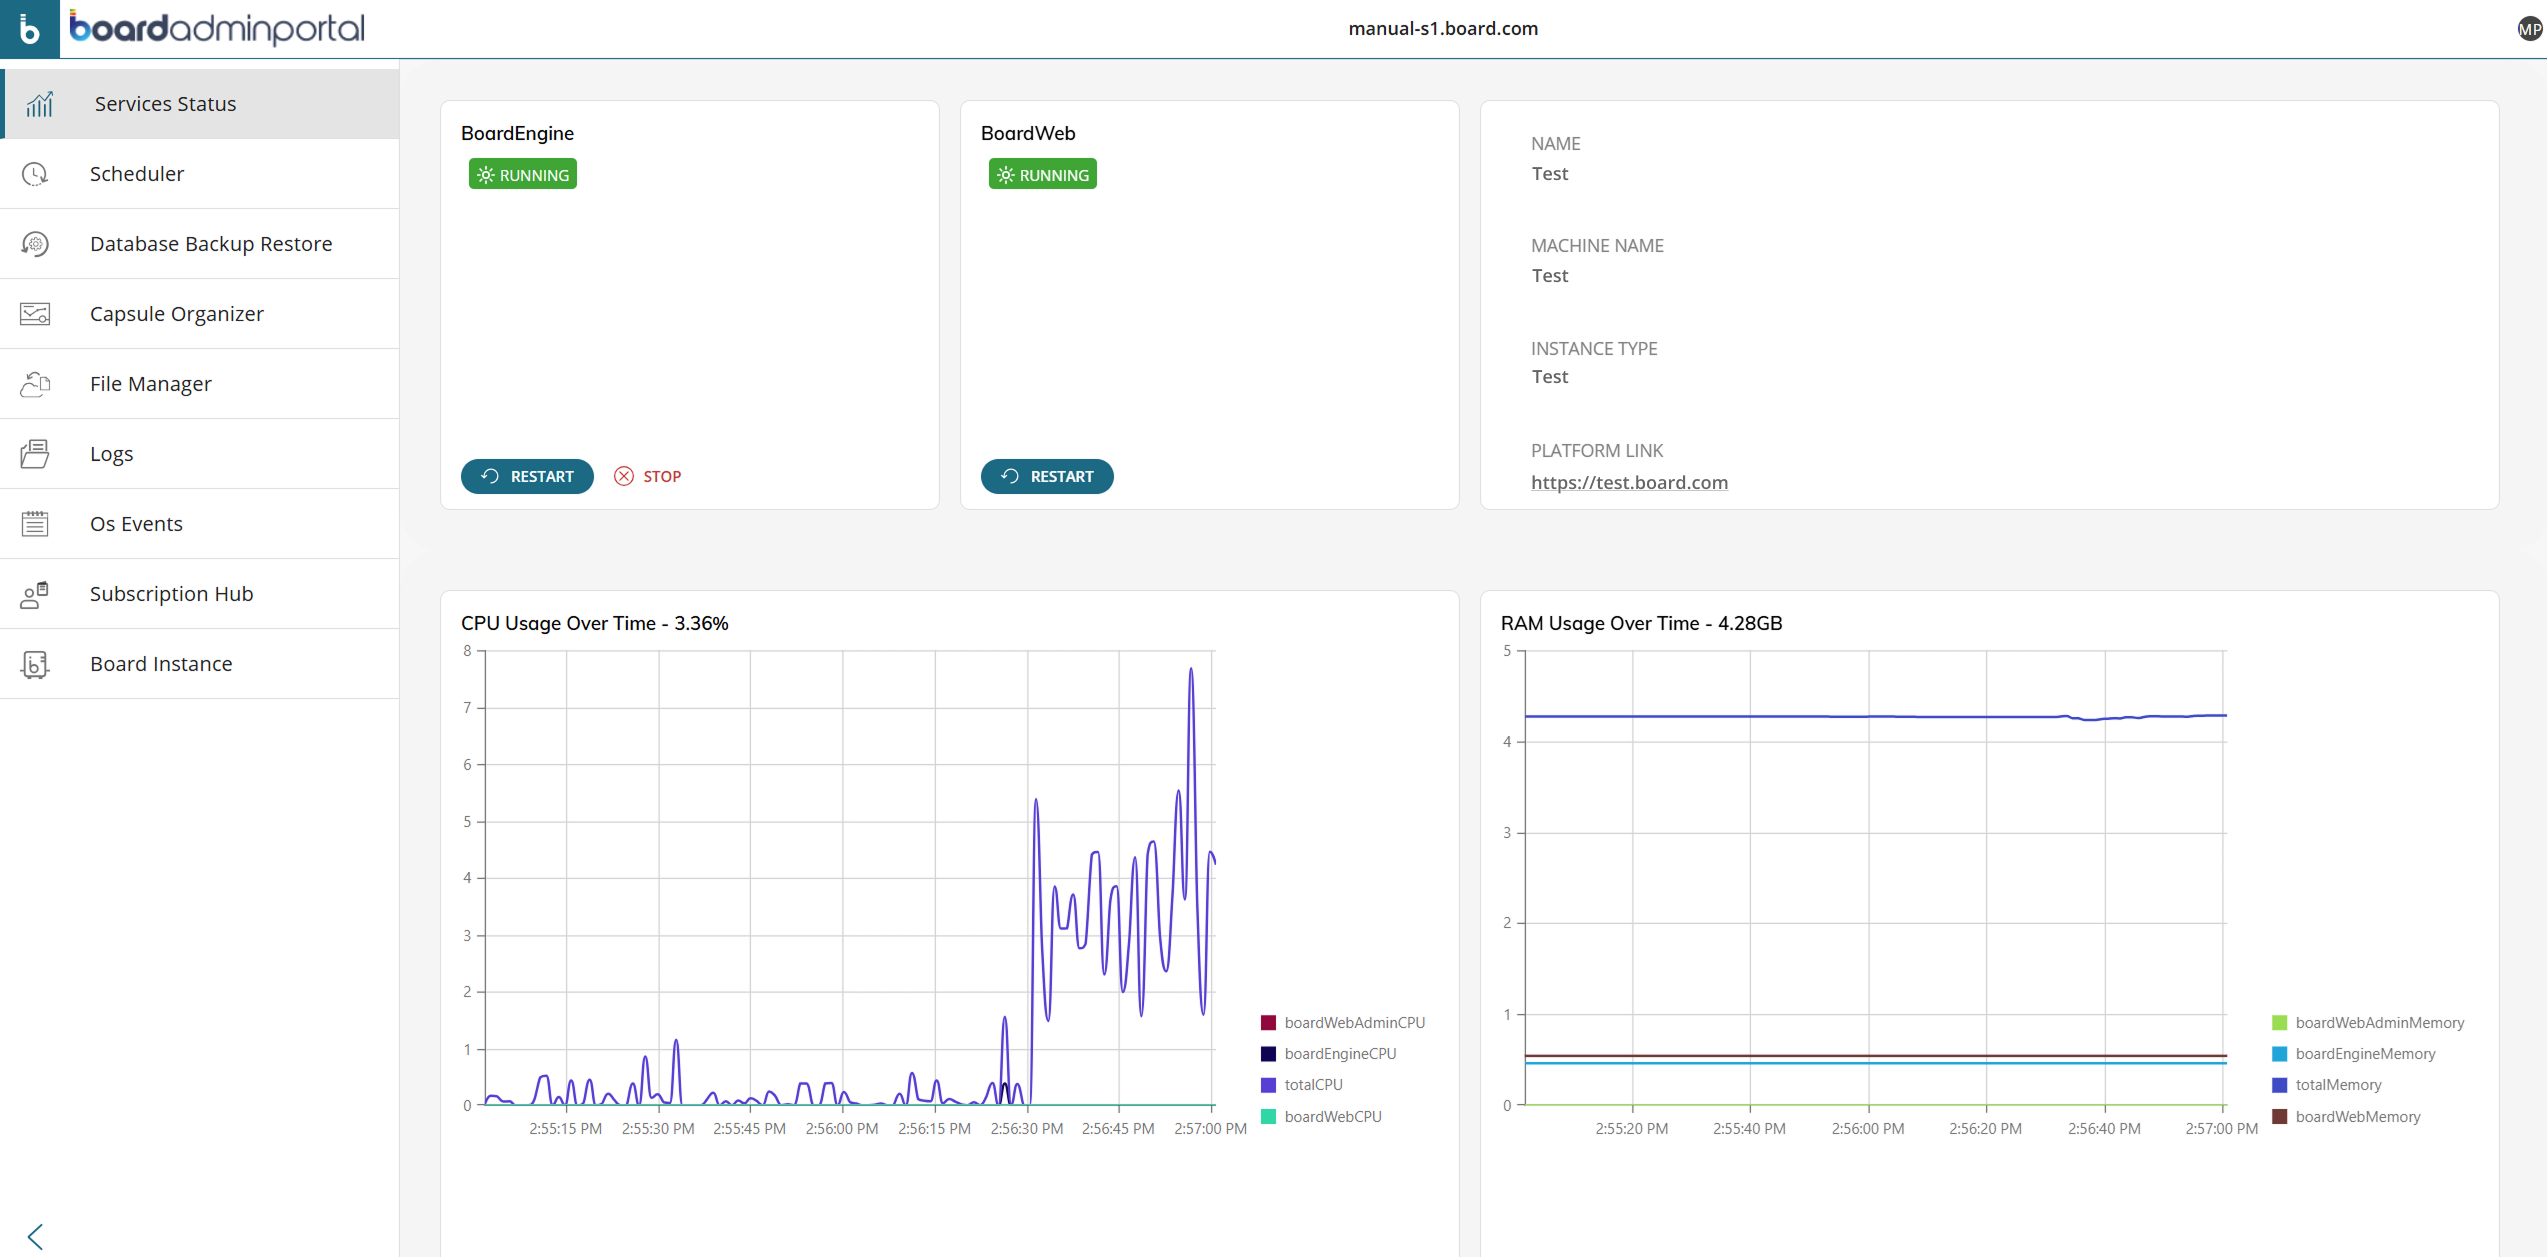Screen dimensions: 2547x1257
Task: Toggle boardWebMemory legend swatch
Action: [2279, 1116]
